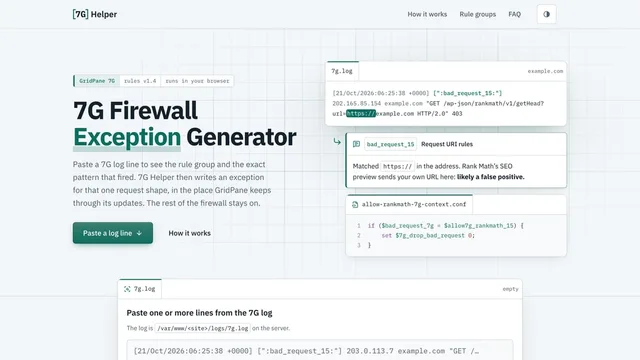Open Rule groups navigation link
Screen dimensions: 640x360
click(478, 14)
